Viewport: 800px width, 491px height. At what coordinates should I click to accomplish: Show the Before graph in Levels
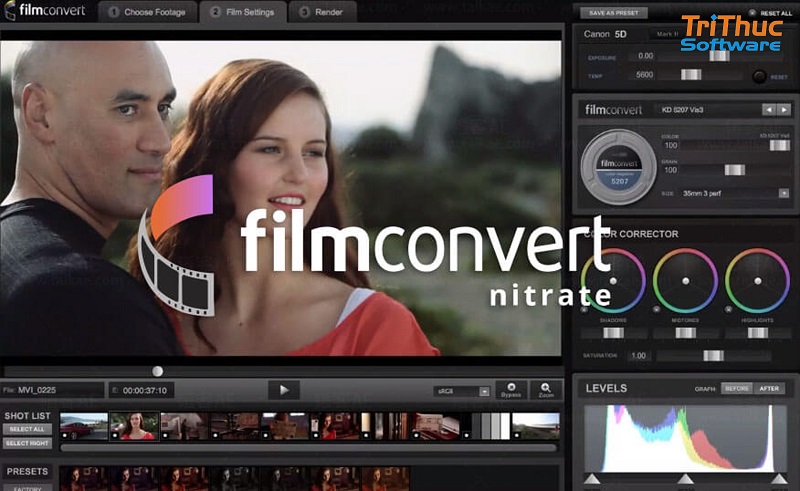pyautogui.click(x=735, y=388)
